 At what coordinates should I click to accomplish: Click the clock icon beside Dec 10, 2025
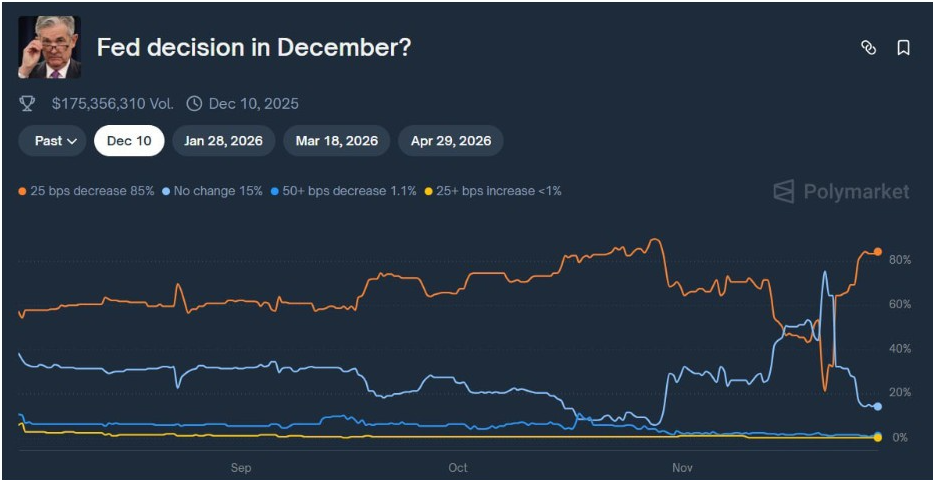(194, 103)
